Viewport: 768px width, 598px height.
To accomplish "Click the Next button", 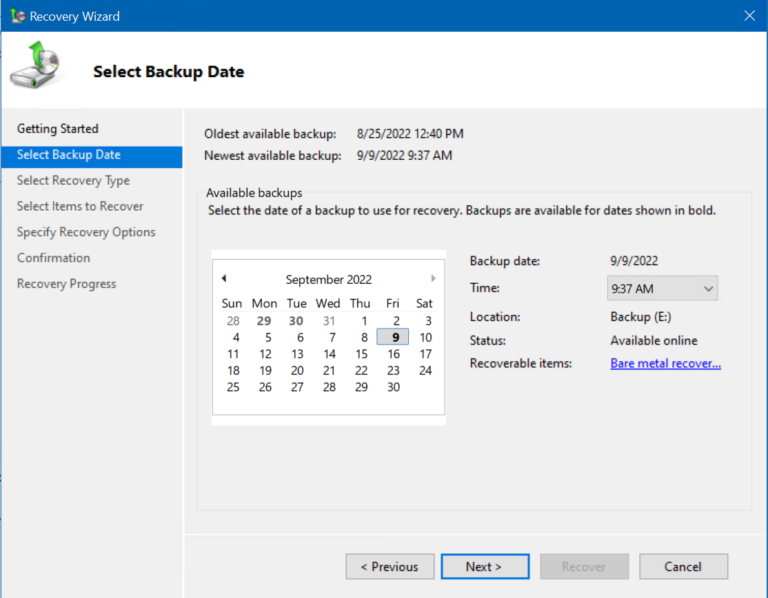I will click(x=485, y=567).
